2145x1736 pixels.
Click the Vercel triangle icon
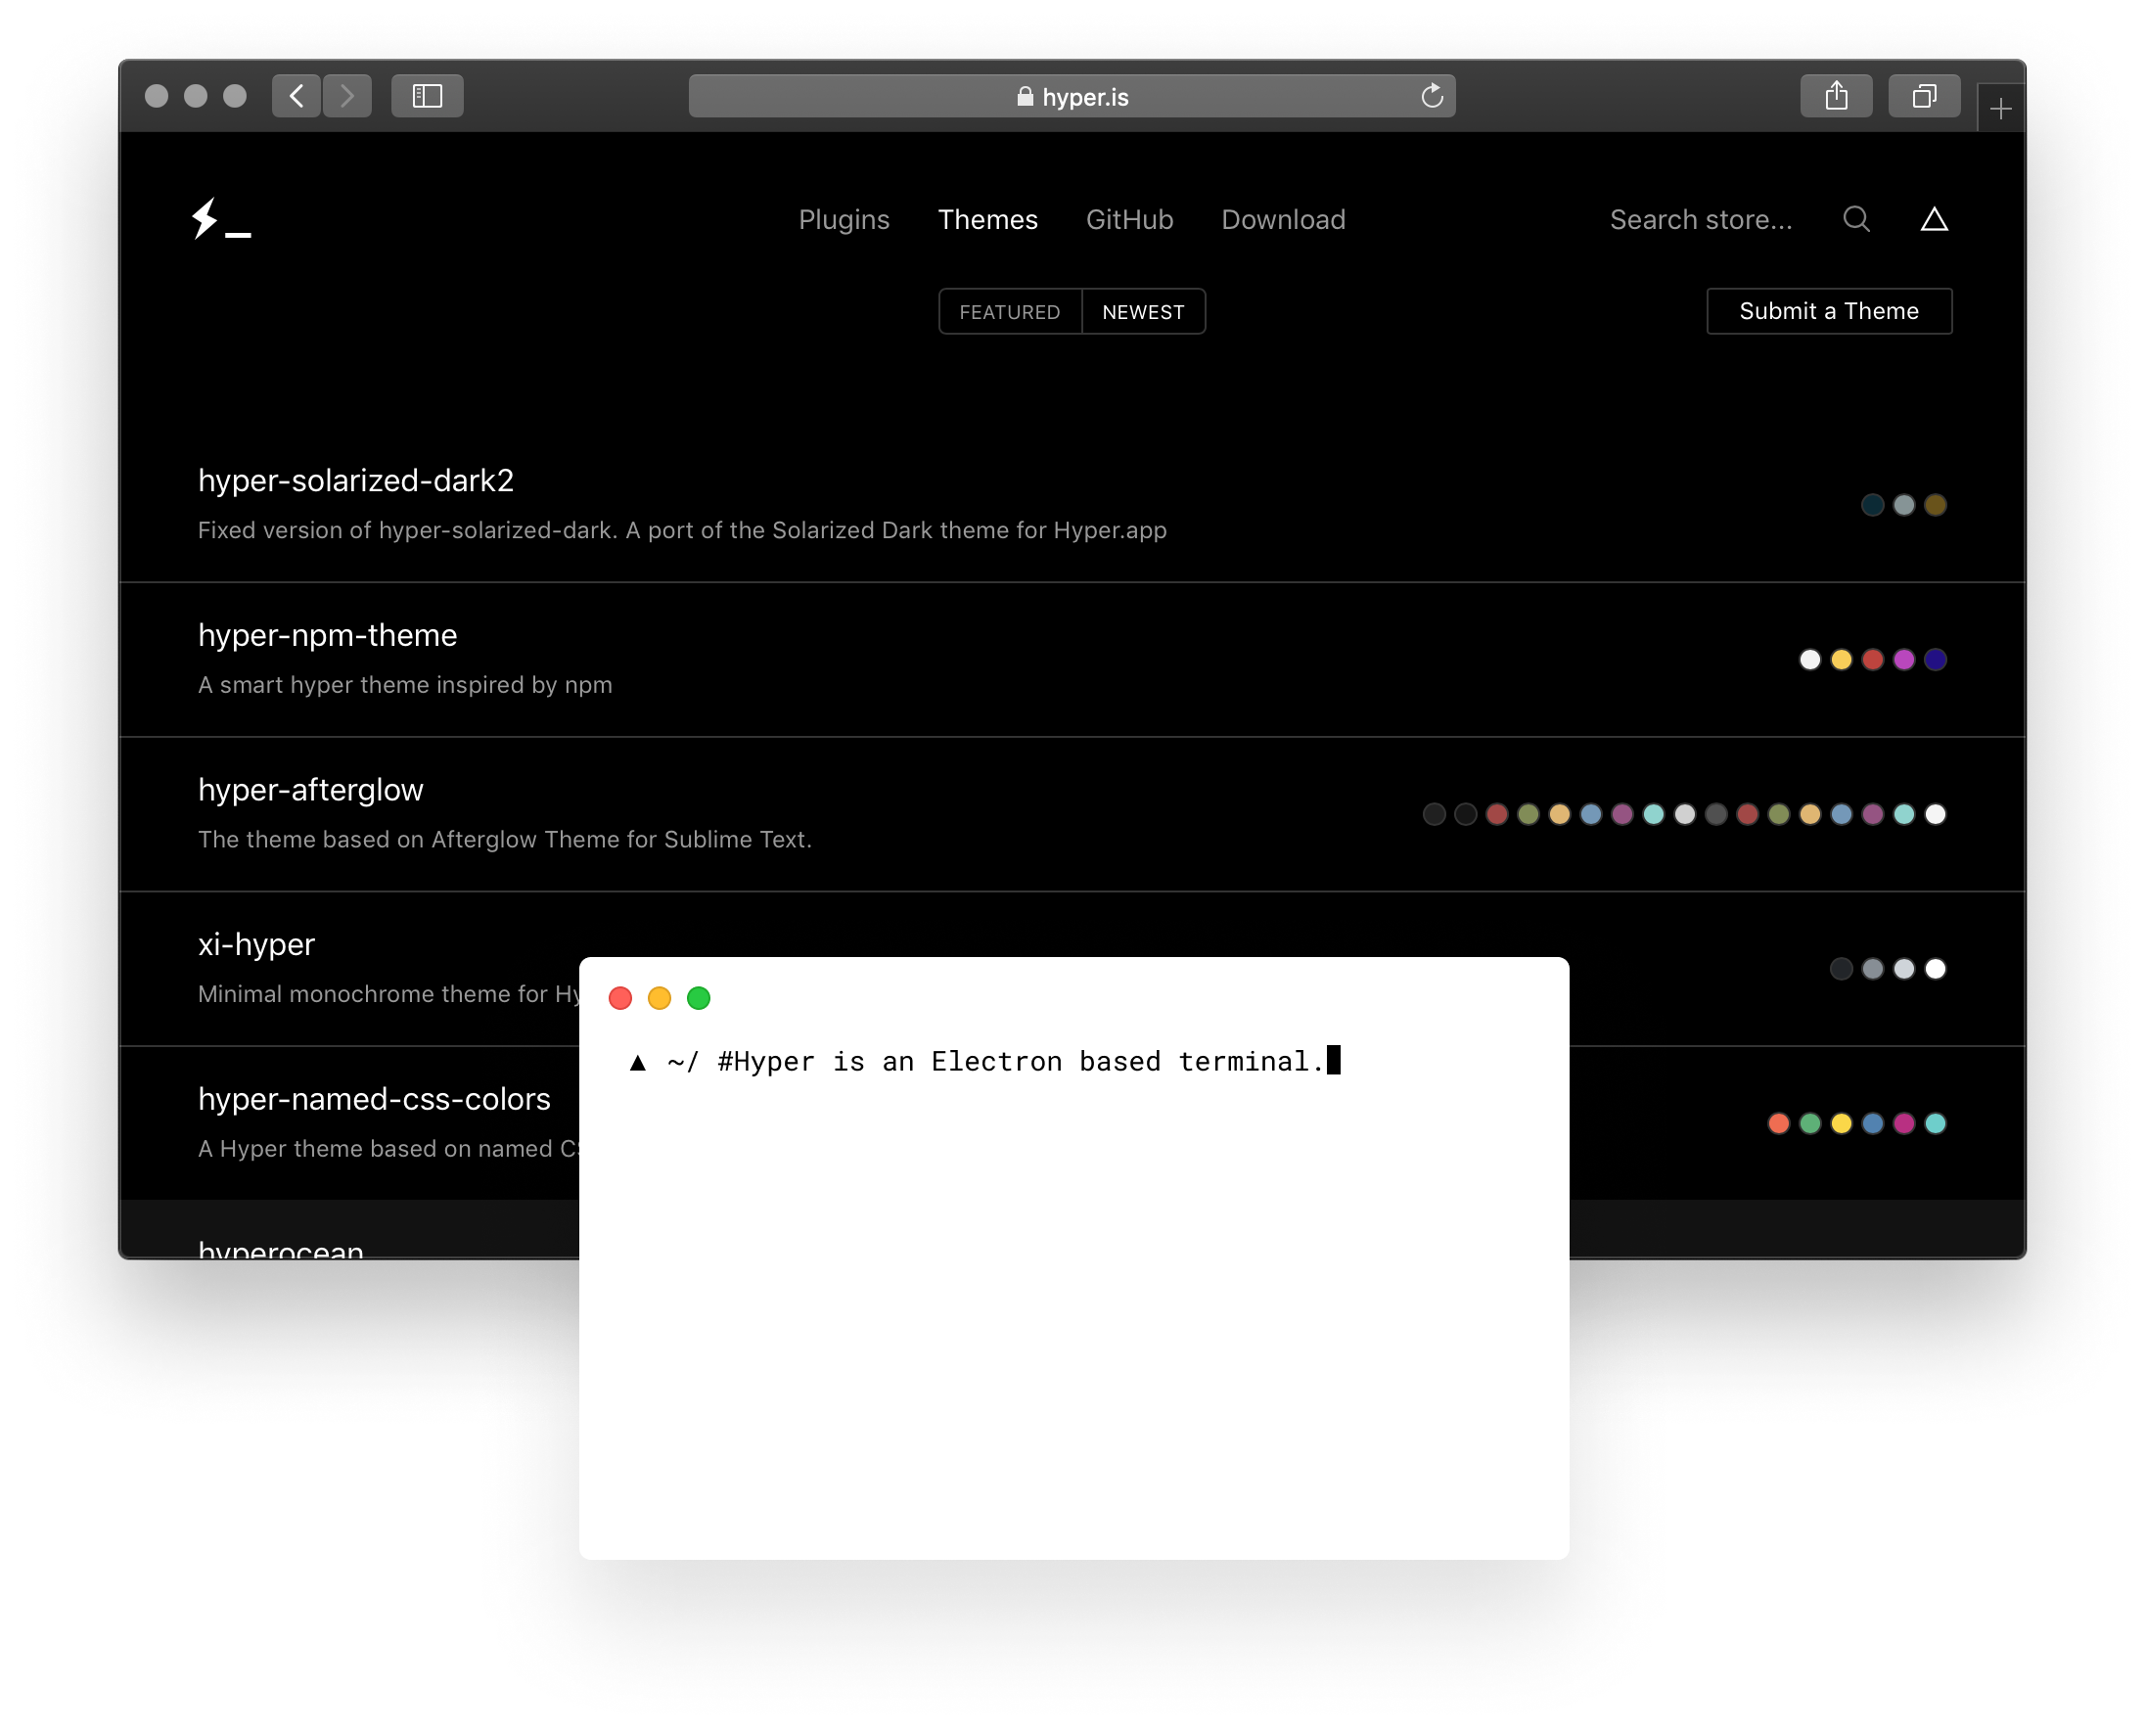pyautogui.click(x=1934, y=219)
